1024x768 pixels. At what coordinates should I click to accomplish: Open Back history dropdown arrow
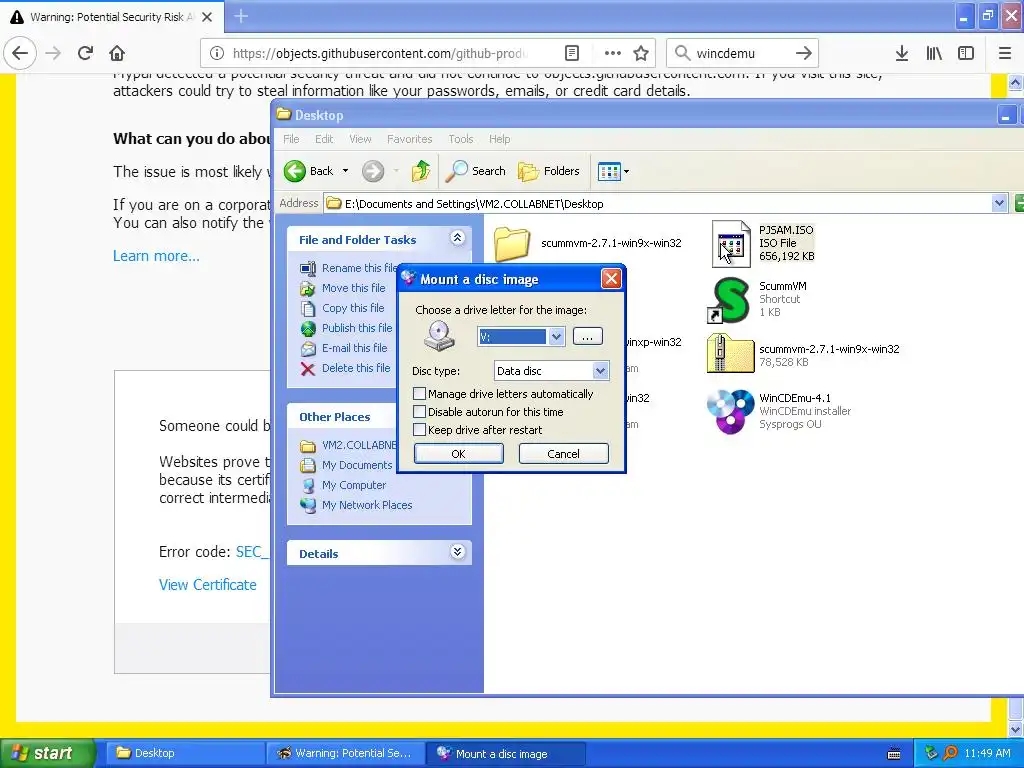pos(345,171)
